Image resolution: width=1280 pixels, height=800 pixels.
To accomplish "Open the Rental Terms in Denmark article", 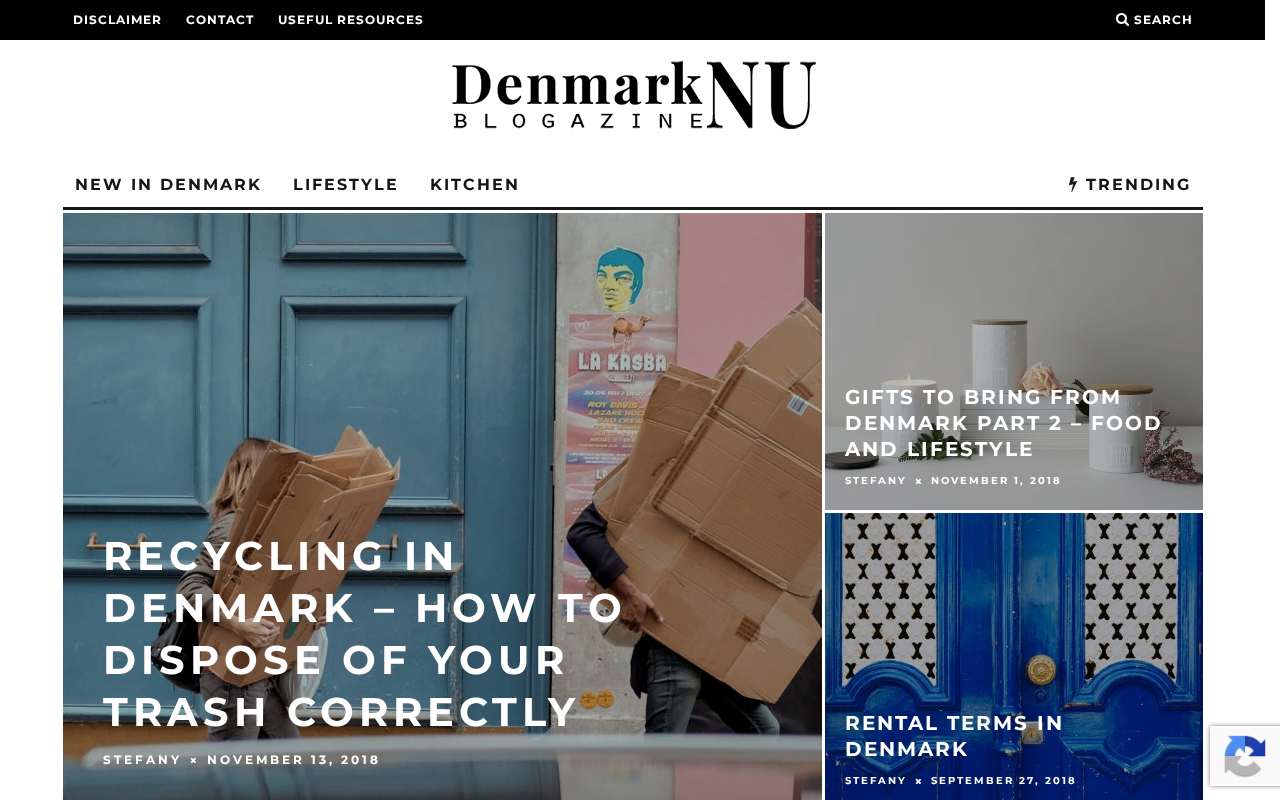I will [x=954, y=736].
